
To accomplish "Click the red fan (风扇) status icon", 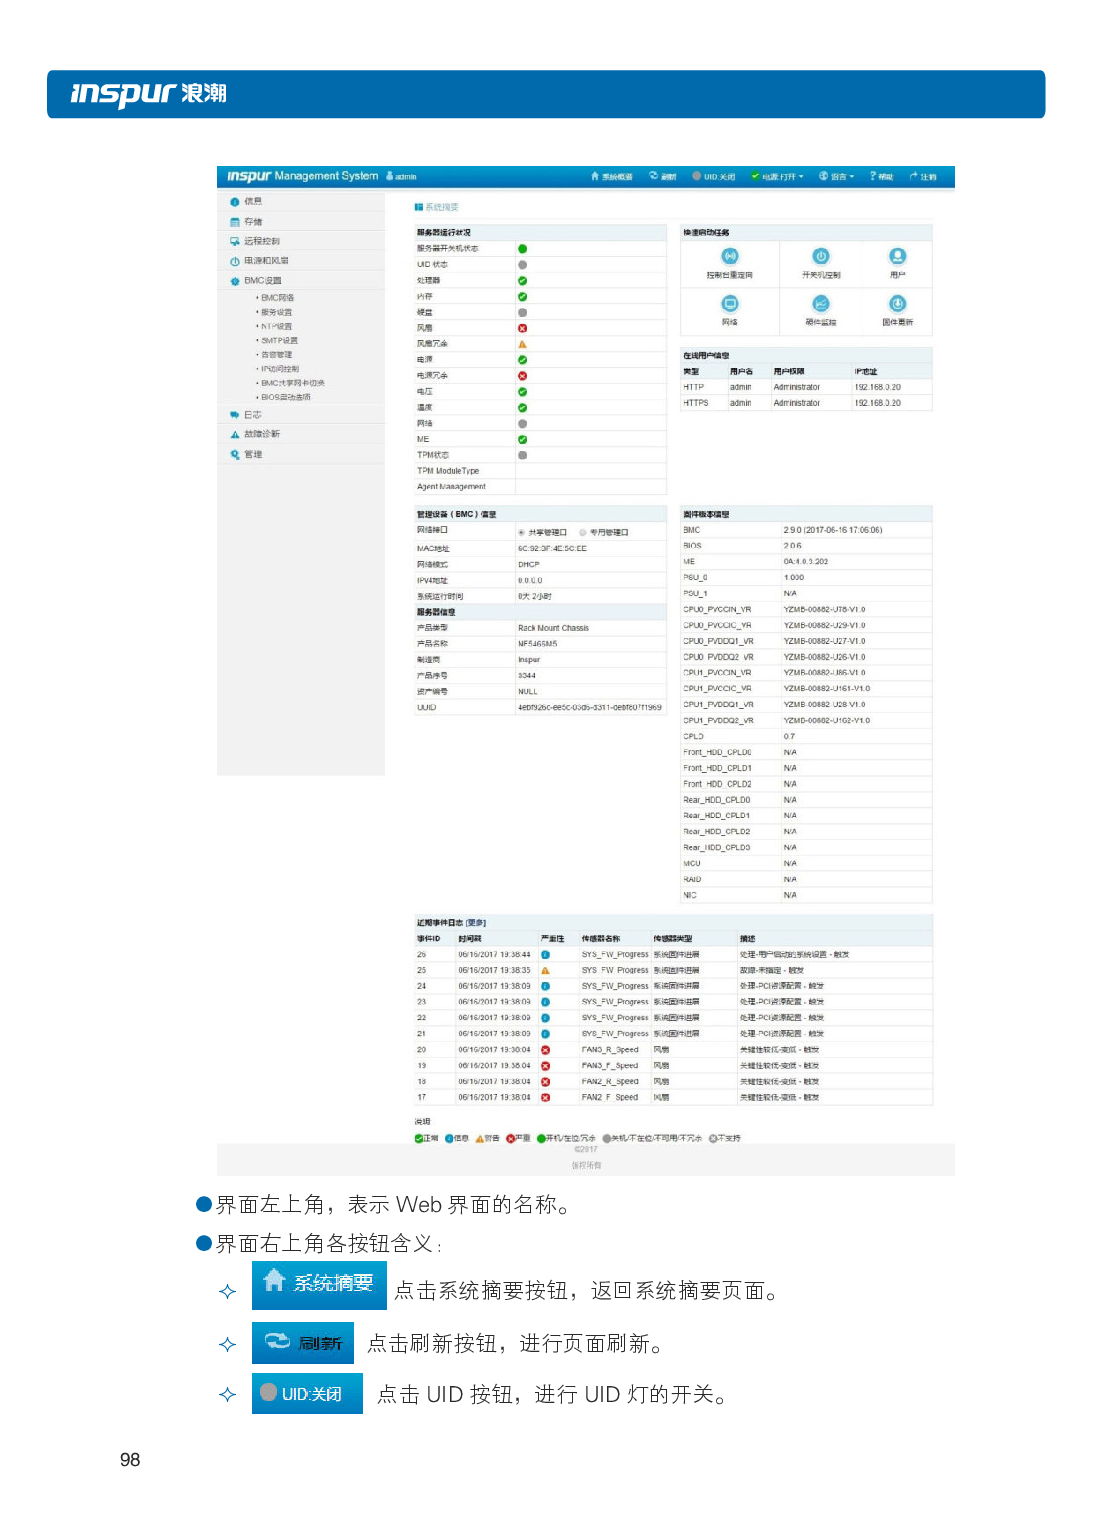I will coord(522,328).
